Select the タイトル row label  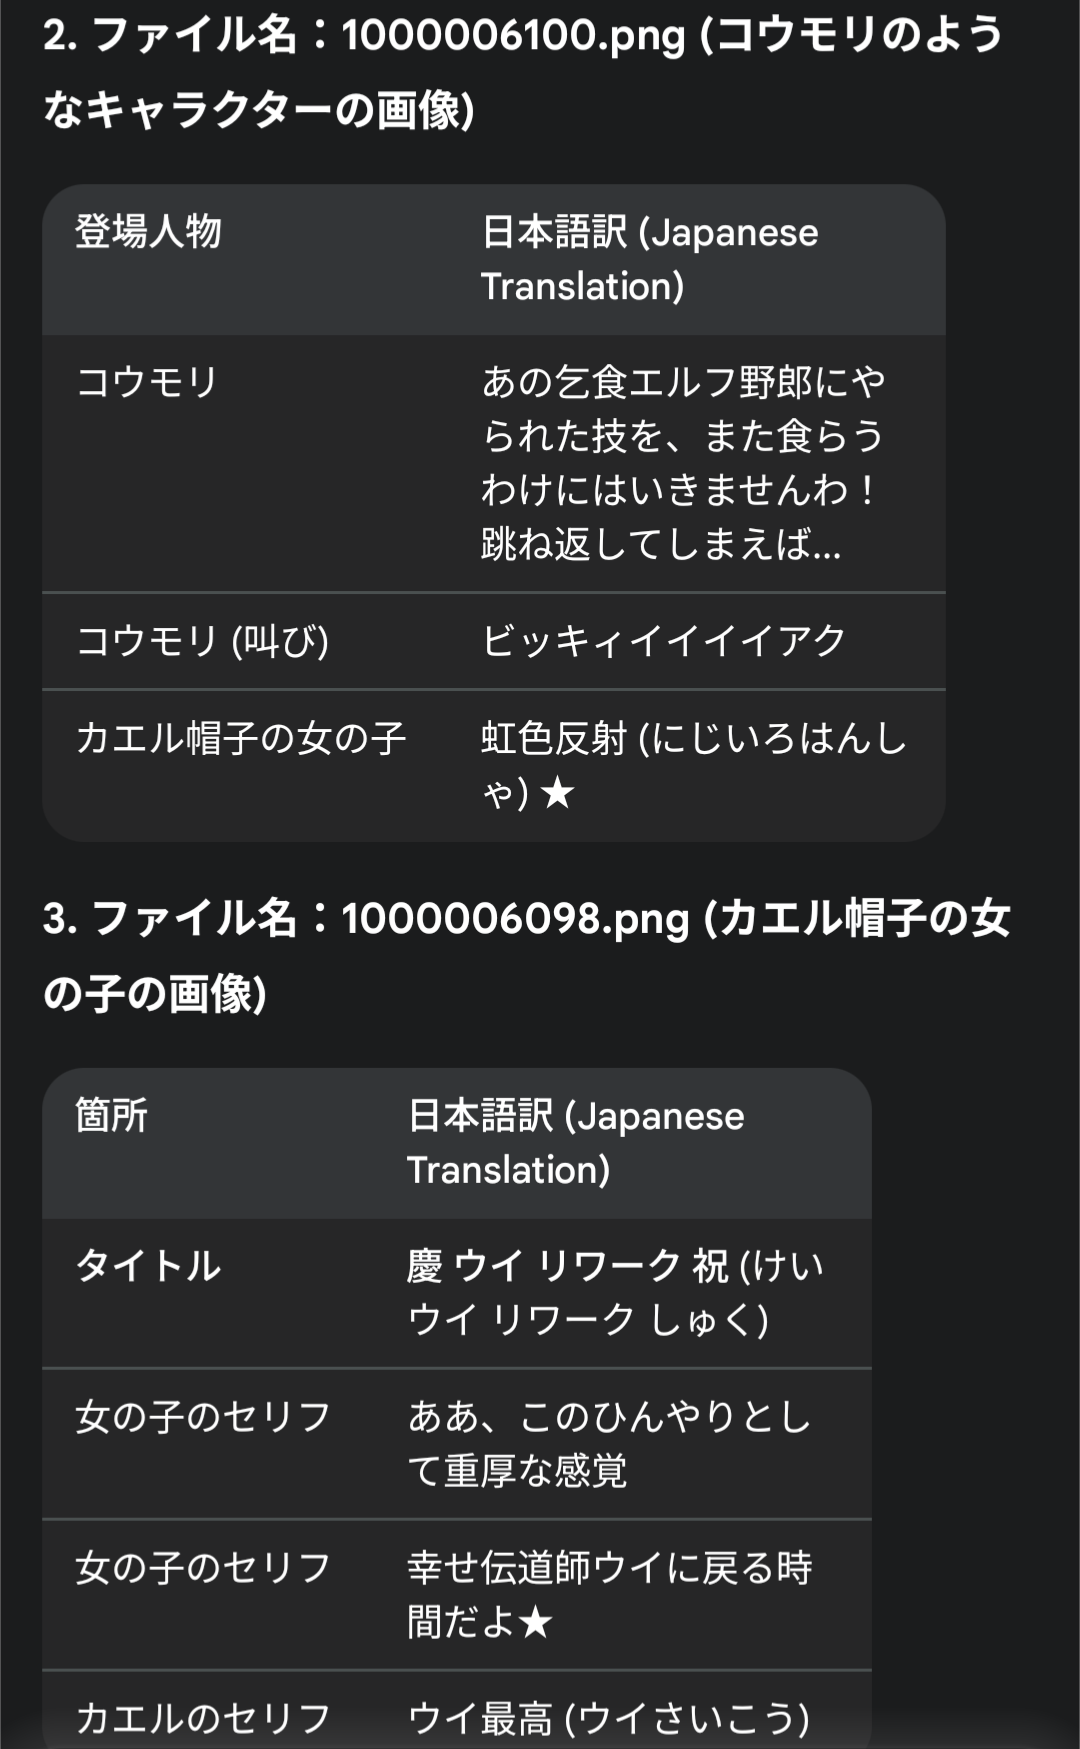[148, 1266]
